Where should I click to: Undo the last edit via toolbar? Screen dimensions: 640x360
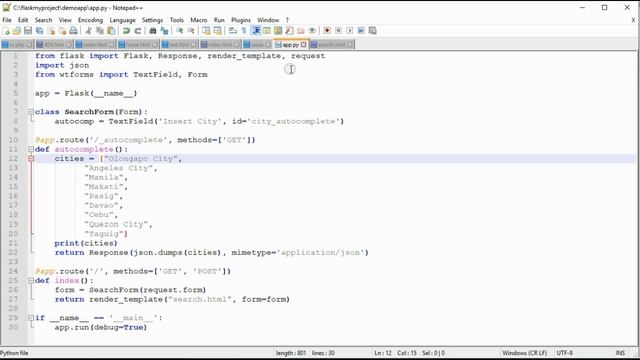[x=126, y=31]
